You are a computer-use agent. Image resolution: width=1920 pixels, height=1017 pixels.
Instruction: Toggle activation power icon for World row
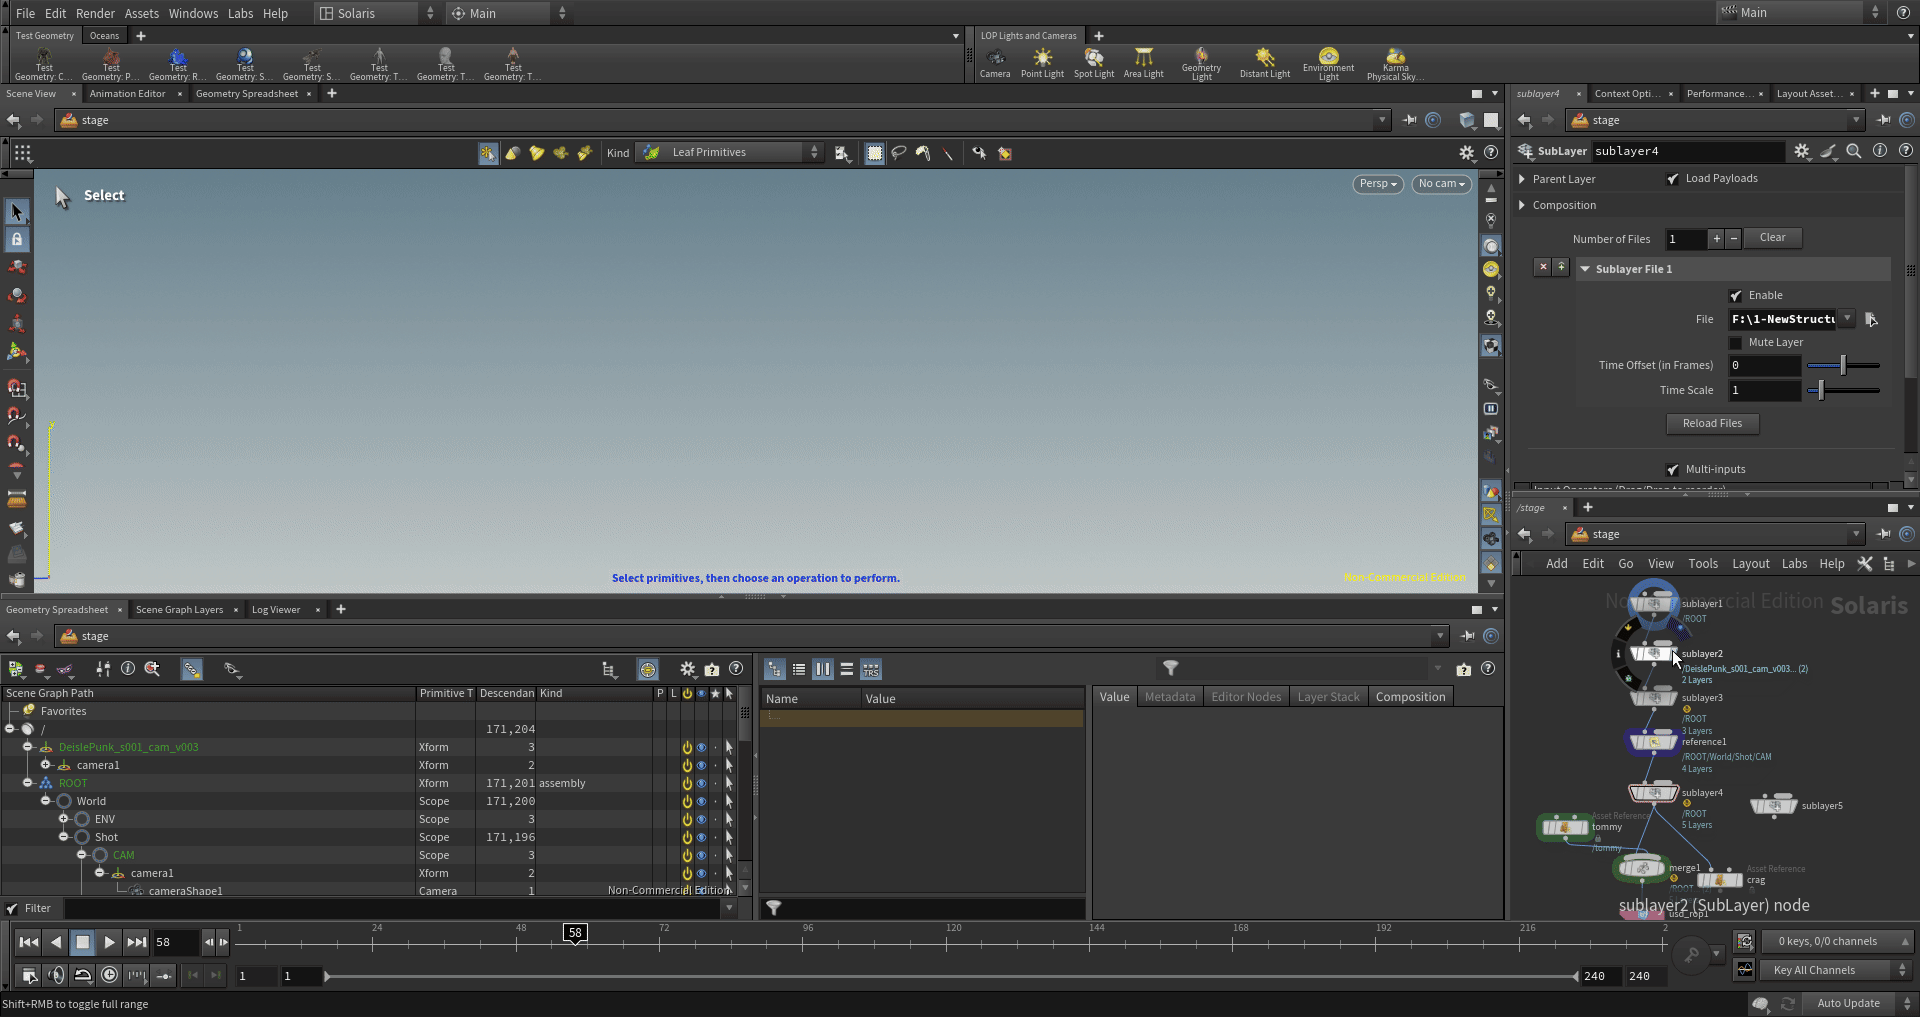(x=687, y=801)
